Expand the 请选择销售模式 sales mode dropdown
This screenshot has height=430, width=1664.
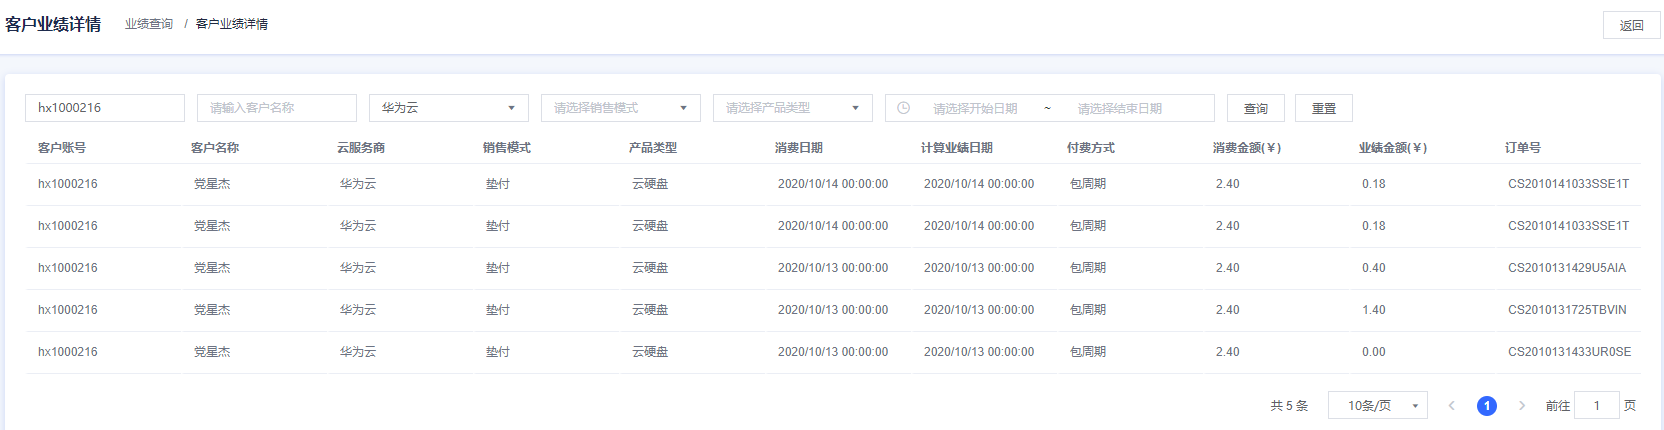[x=620, y=108]
